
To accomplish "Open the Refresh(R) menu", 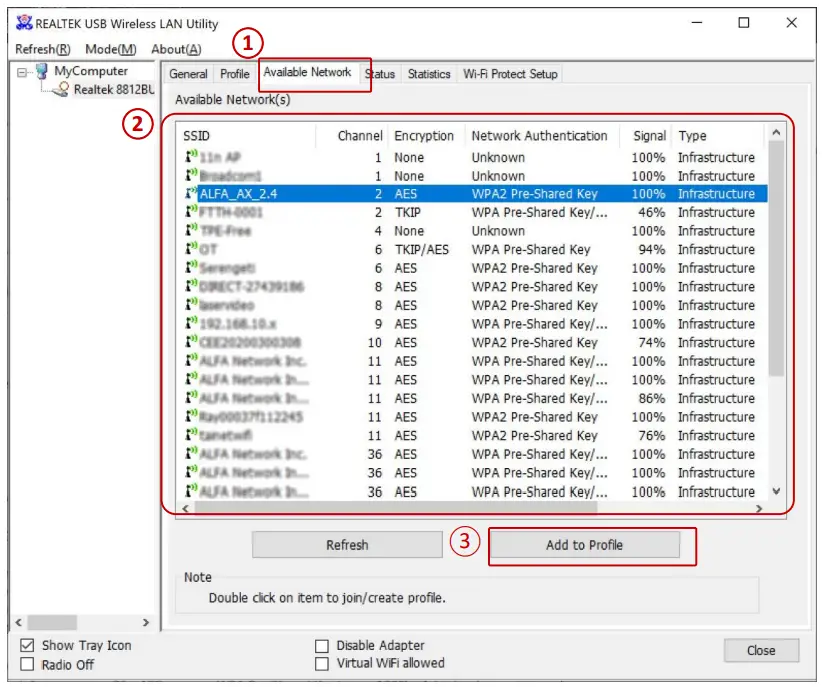I will tap(42, 49).
